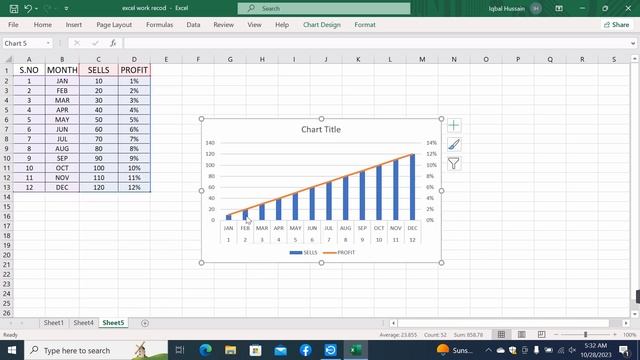640x360 pixels.
Task: Open the File menu
Action: [13, 25]
